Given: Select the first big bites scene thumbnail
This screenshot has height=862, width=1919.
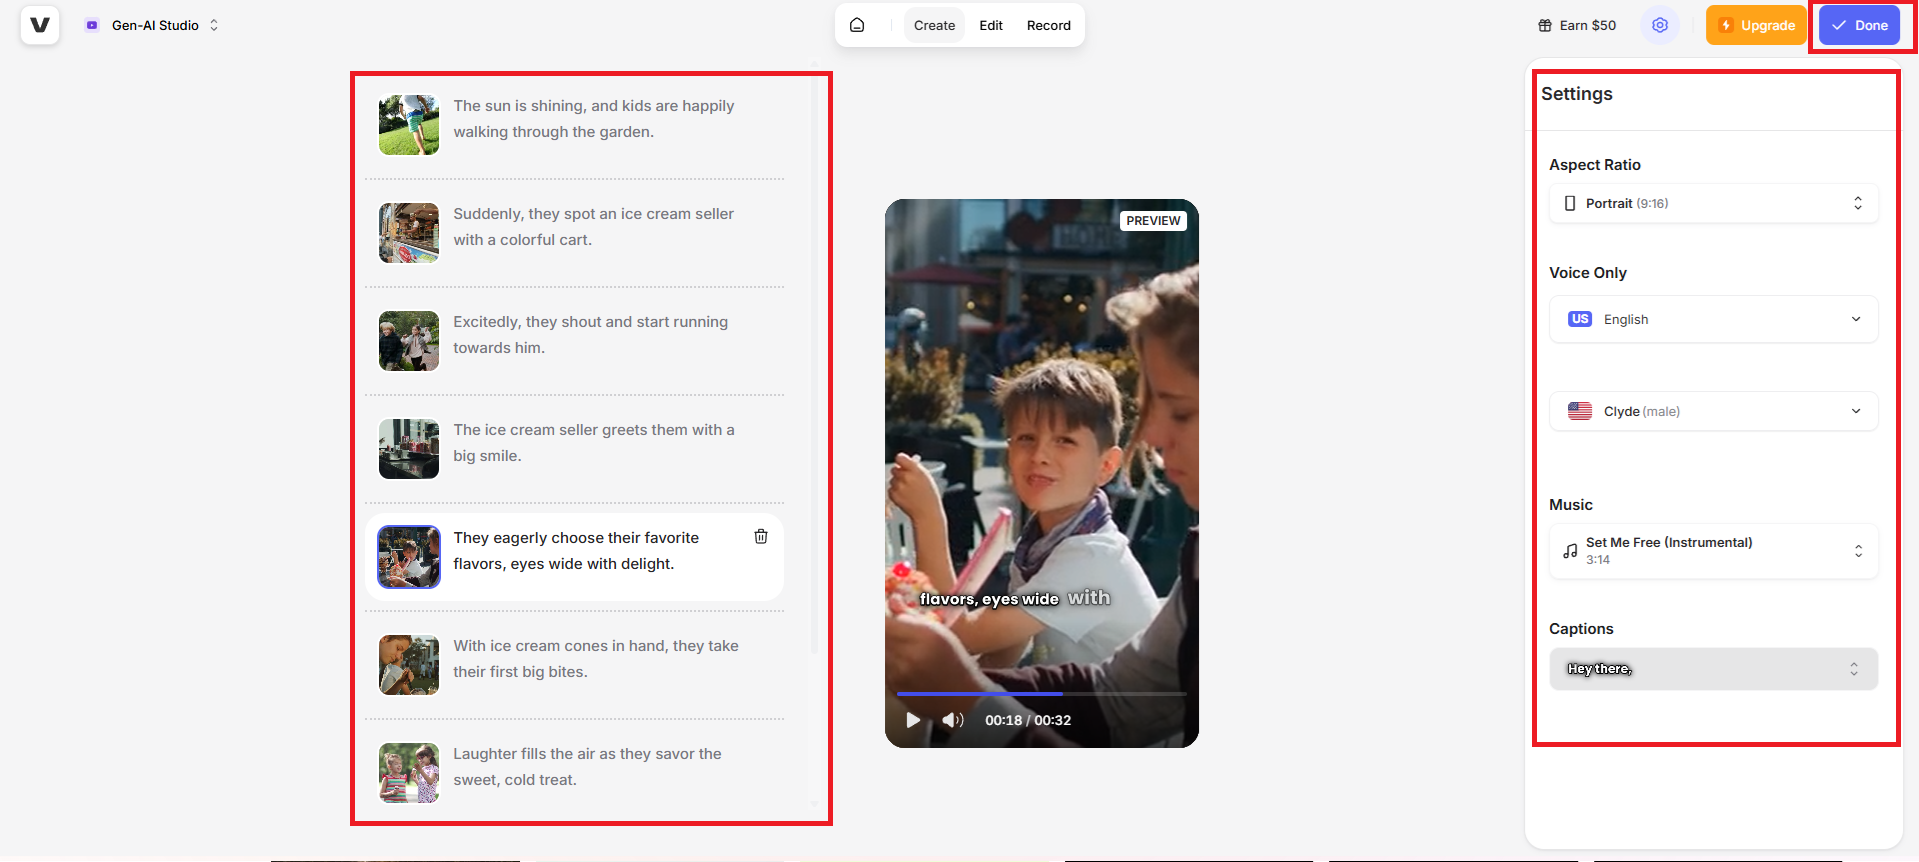Looking at the screenshot, I should 409,665.
